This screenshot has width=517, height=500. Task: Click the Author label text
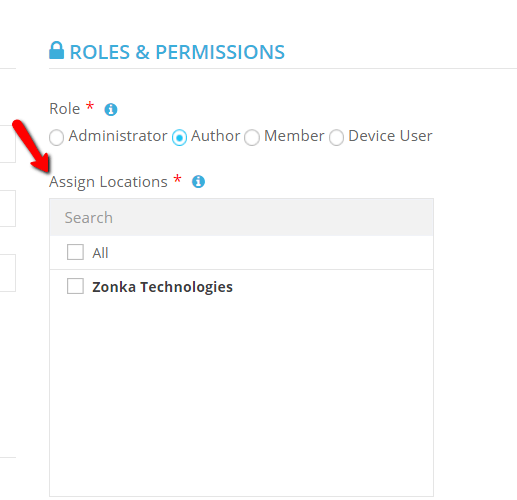click(215, 136)
